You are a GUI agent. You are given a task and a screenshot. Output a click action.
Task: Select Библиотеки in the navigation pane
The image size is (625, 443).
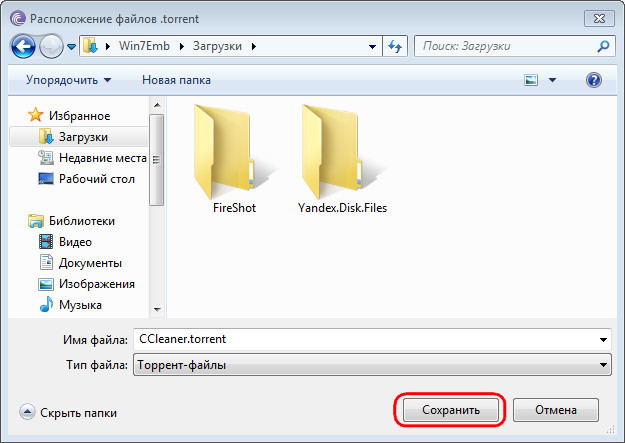coord(82,221)
